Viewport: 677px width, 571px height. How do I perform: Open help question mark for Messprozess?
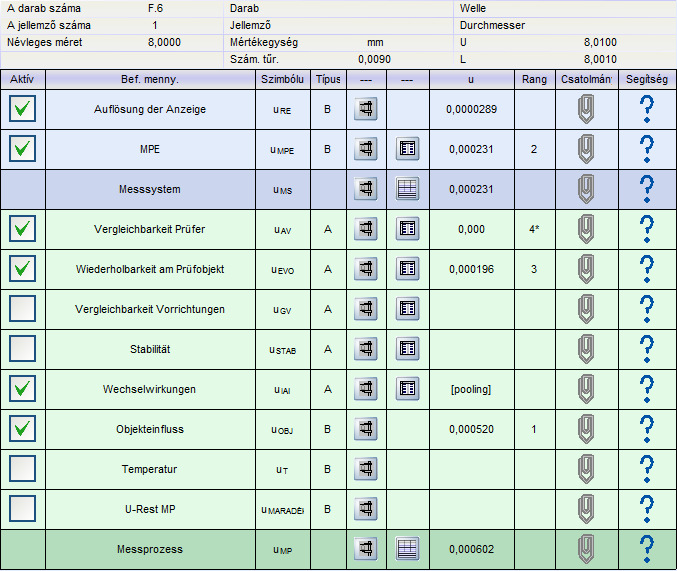tap(646, 549)
